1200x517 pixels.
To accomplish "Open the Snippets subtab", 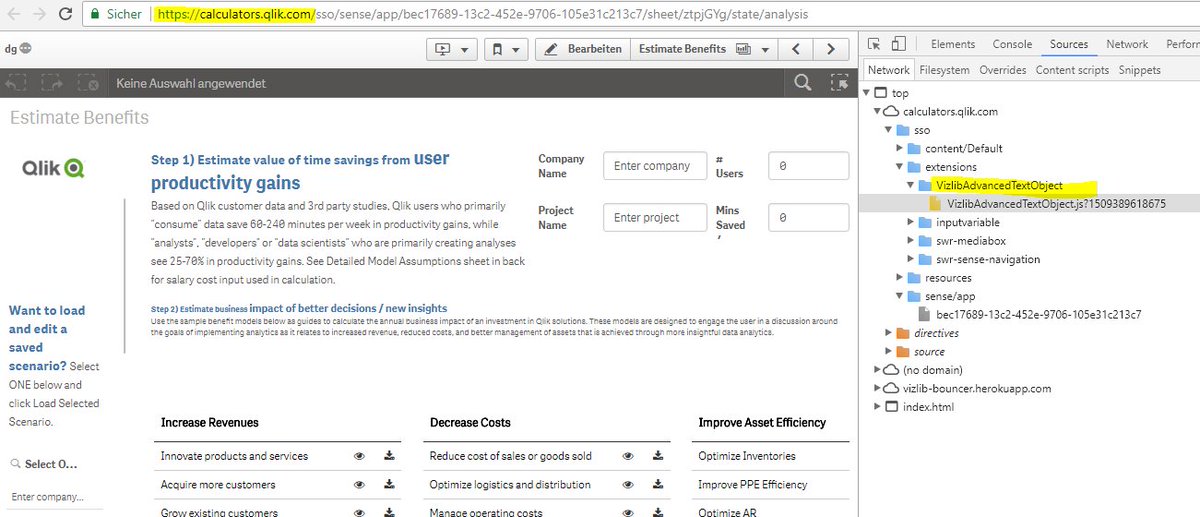I will click(x=1140, y=70).
